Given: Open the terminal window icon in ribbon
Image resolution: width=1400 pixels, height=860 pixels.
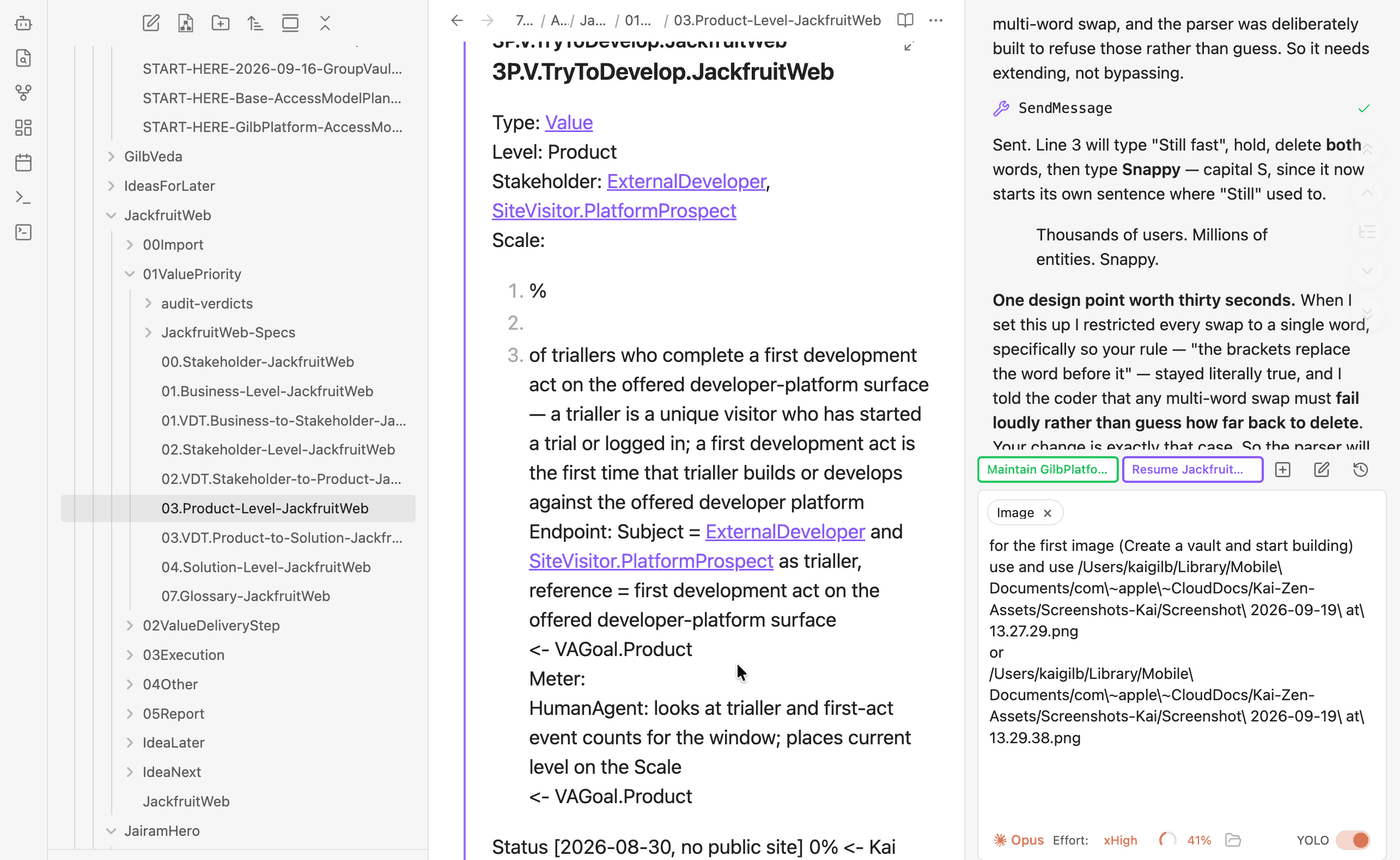Looking at the screenshot, I should point(24,232).
